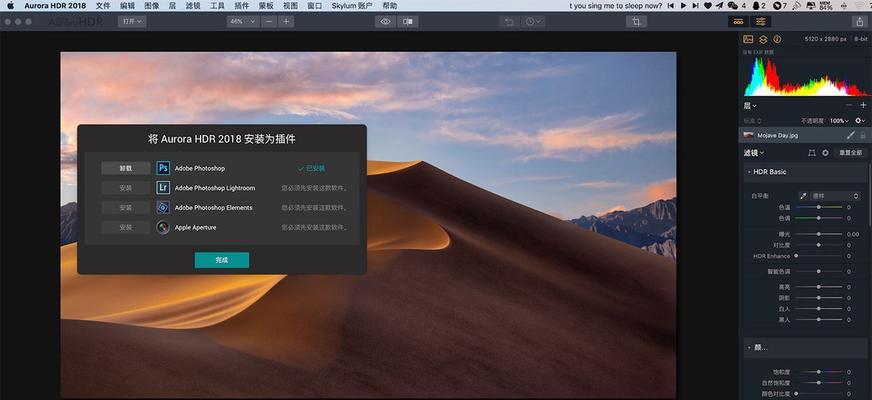Click the Adobe Photoshop Ps icon
The width and height of the screenshot is (872, 400).
pyautogui.click(x=163, y=168)
